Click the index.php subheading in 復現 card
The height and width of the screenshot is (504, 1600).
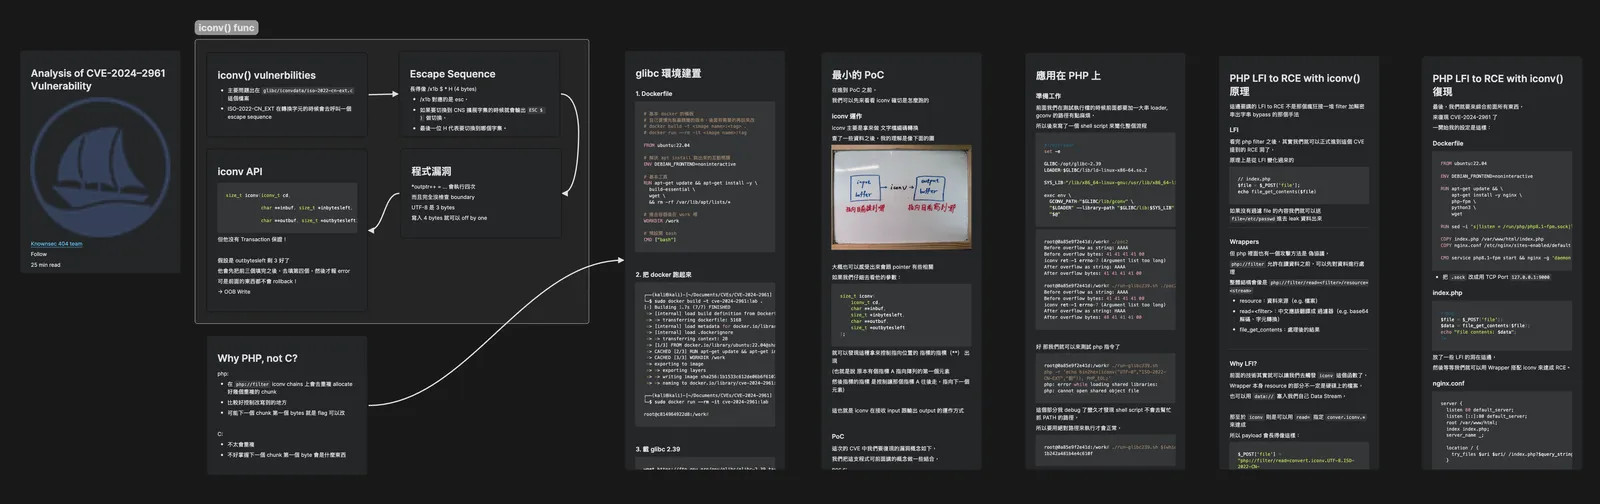(1447, 293)
